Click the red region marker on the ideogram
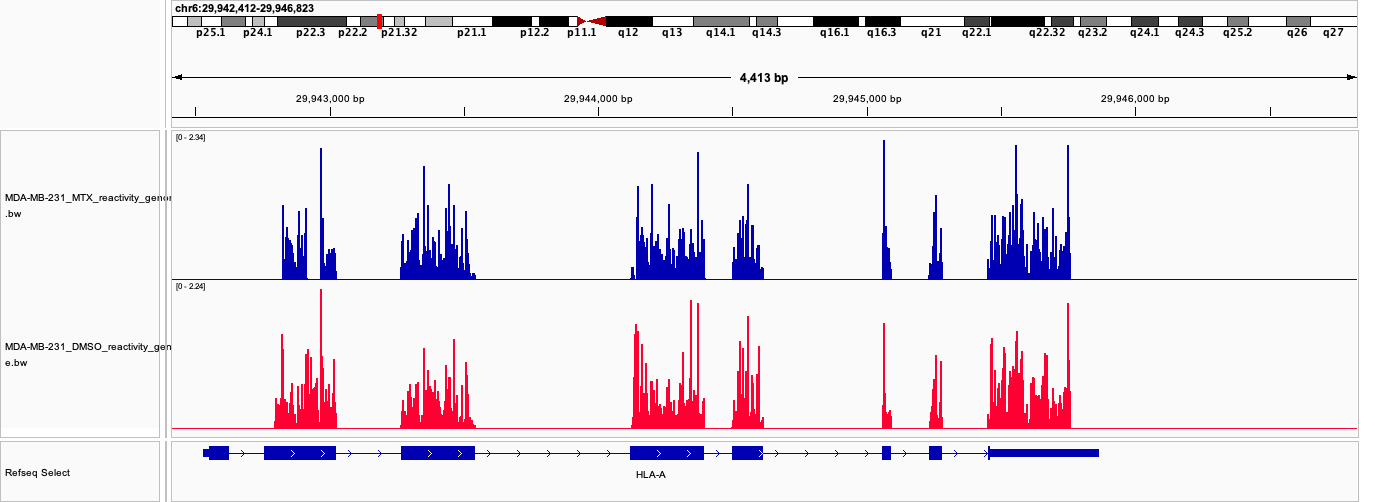Image resolution: width=1375 pixels, height=502 pixels. pos(379,21)
